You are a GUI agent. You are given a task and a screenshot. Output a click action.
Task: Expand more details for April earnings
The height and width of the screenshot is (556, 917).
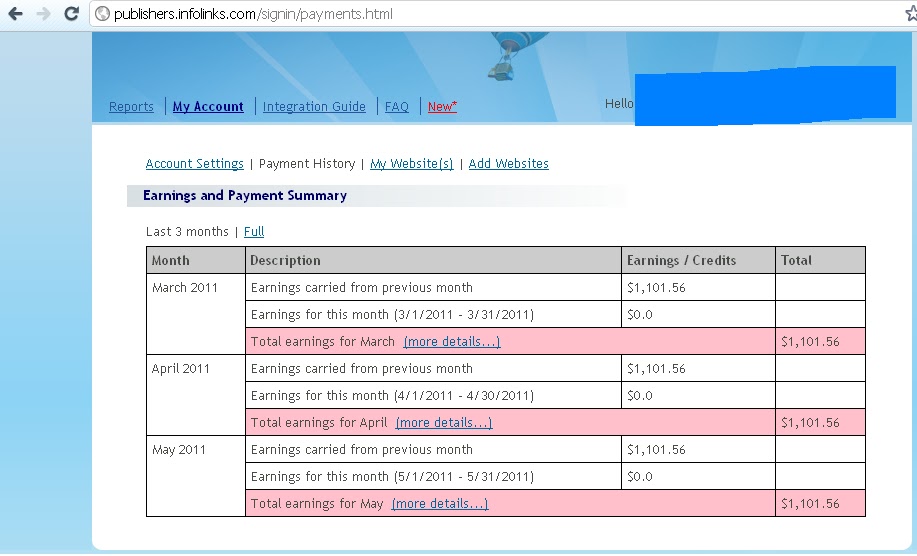pyautogui.click(x=444, y=423)
